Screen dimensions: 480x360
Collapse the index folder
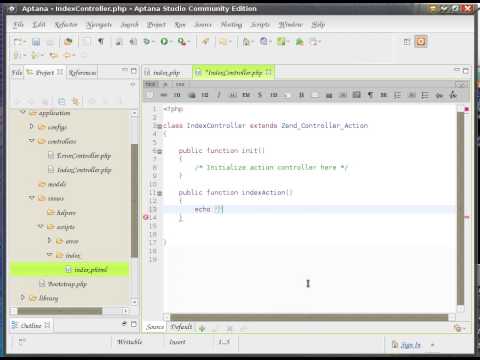[x=50, y=255]
